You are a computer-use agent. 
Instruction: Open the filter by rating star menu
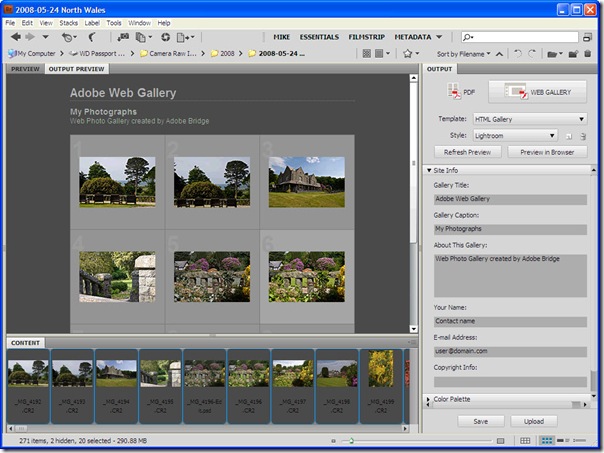pyautogui.click(x=411, y=54)
